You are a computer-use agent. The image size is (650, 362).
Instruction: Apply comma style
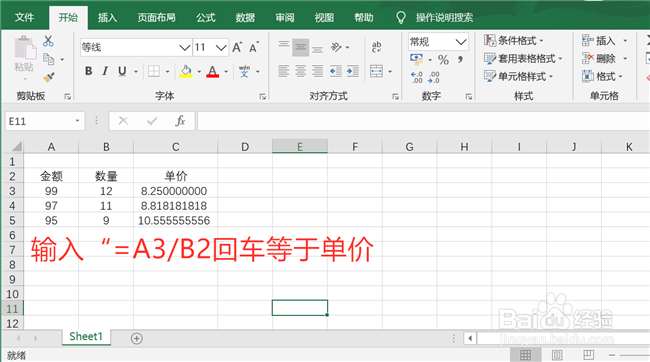tap(460, 60)
